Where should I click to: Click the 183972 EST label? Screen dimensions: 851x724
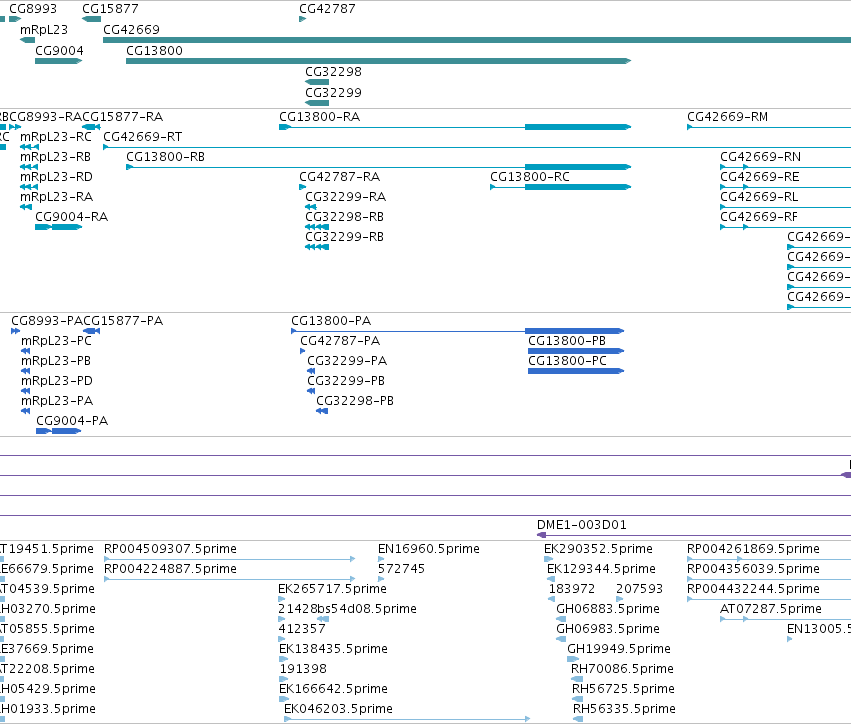tap(572, 589)
